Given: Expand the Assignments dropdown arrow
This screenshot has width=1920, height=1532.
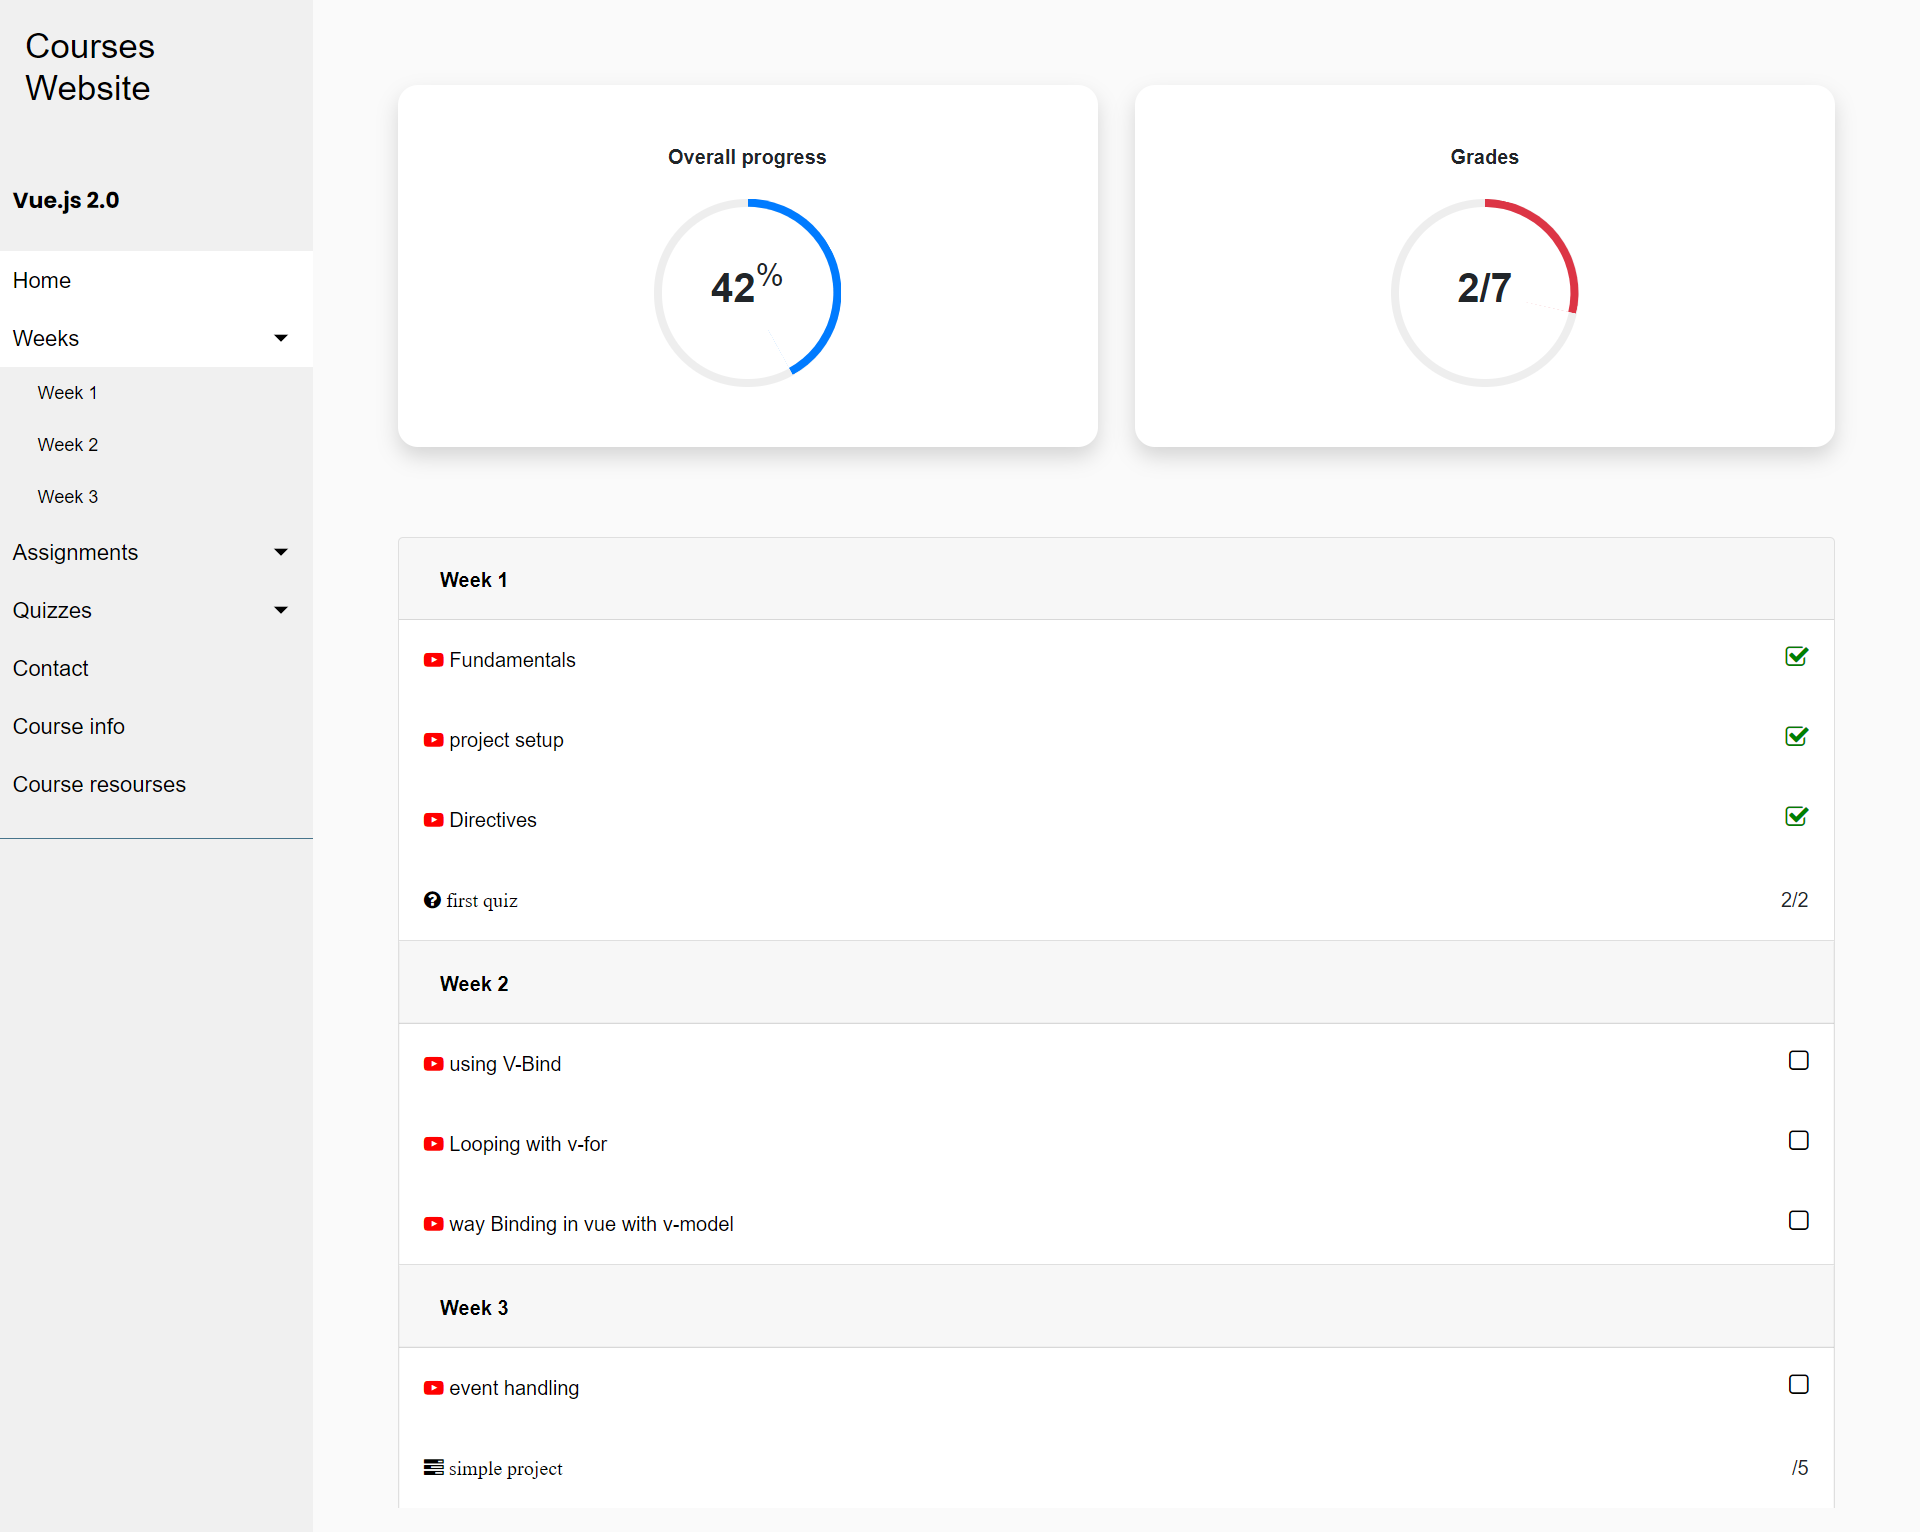Looking at the screenshot, I should (x=281, y=552).
